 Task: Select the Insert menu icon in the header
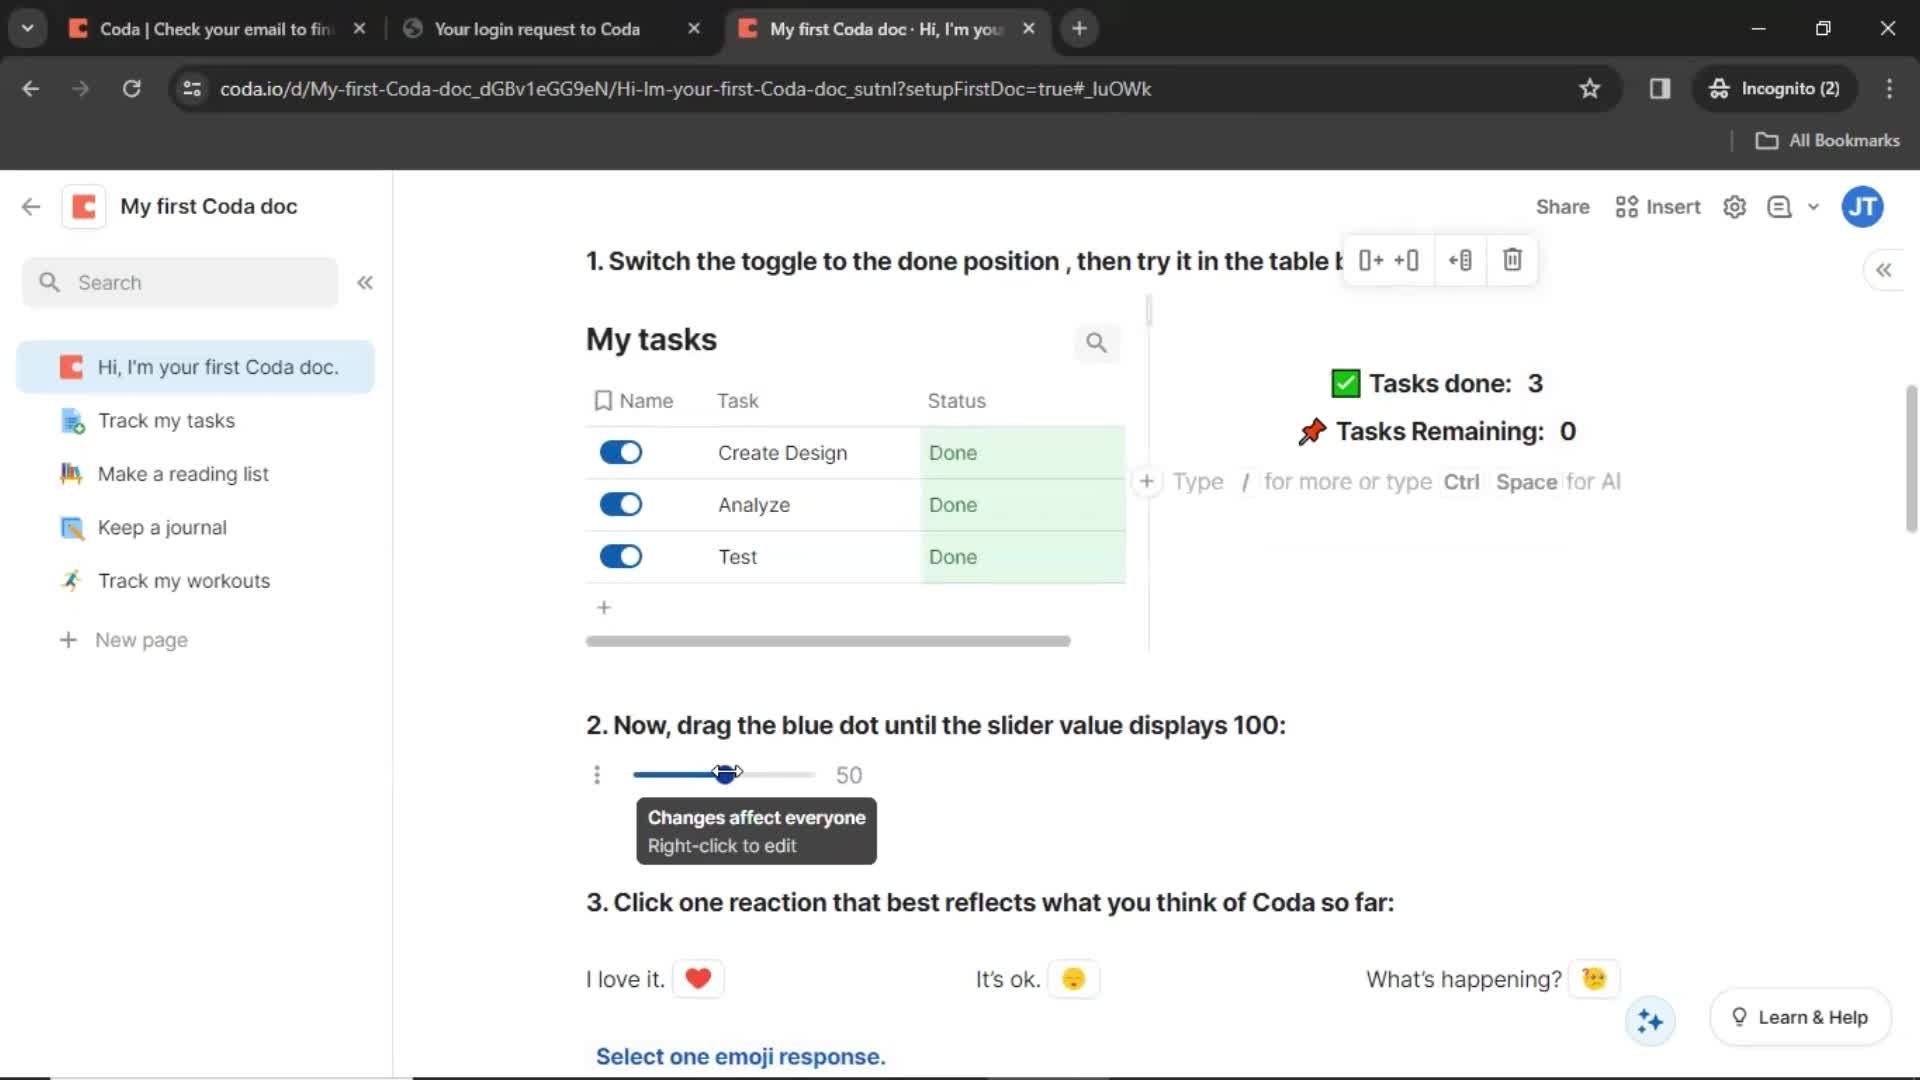(x=1625, y=207)
